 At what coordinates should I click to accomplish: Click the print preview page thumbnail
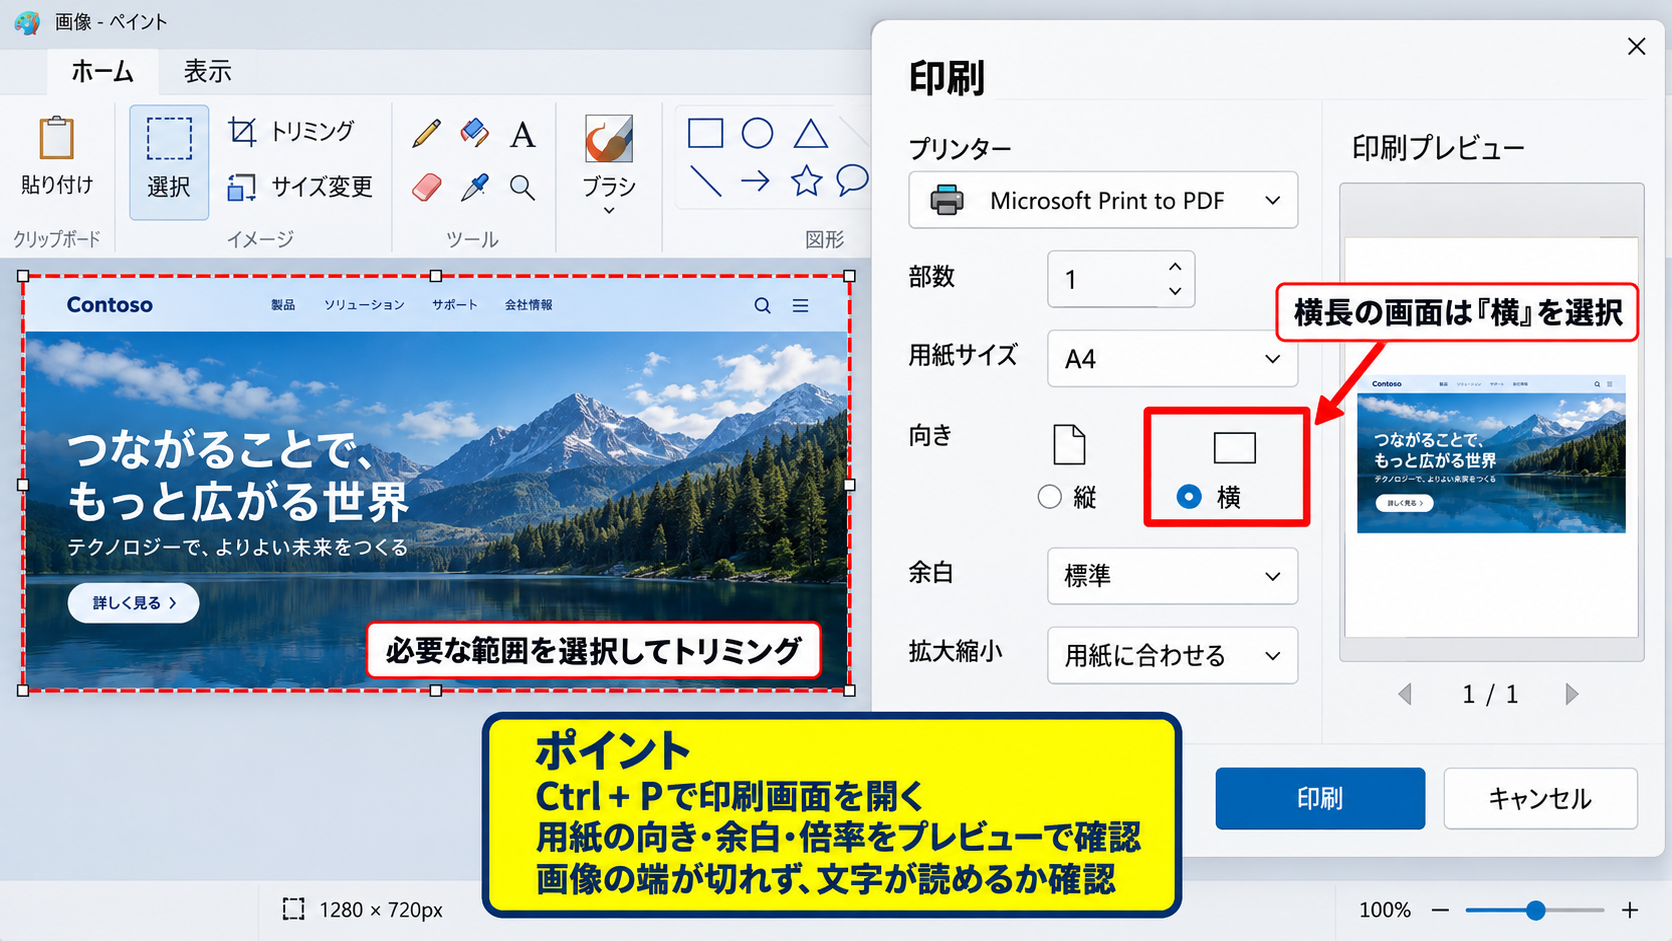tap(1491, 437)
